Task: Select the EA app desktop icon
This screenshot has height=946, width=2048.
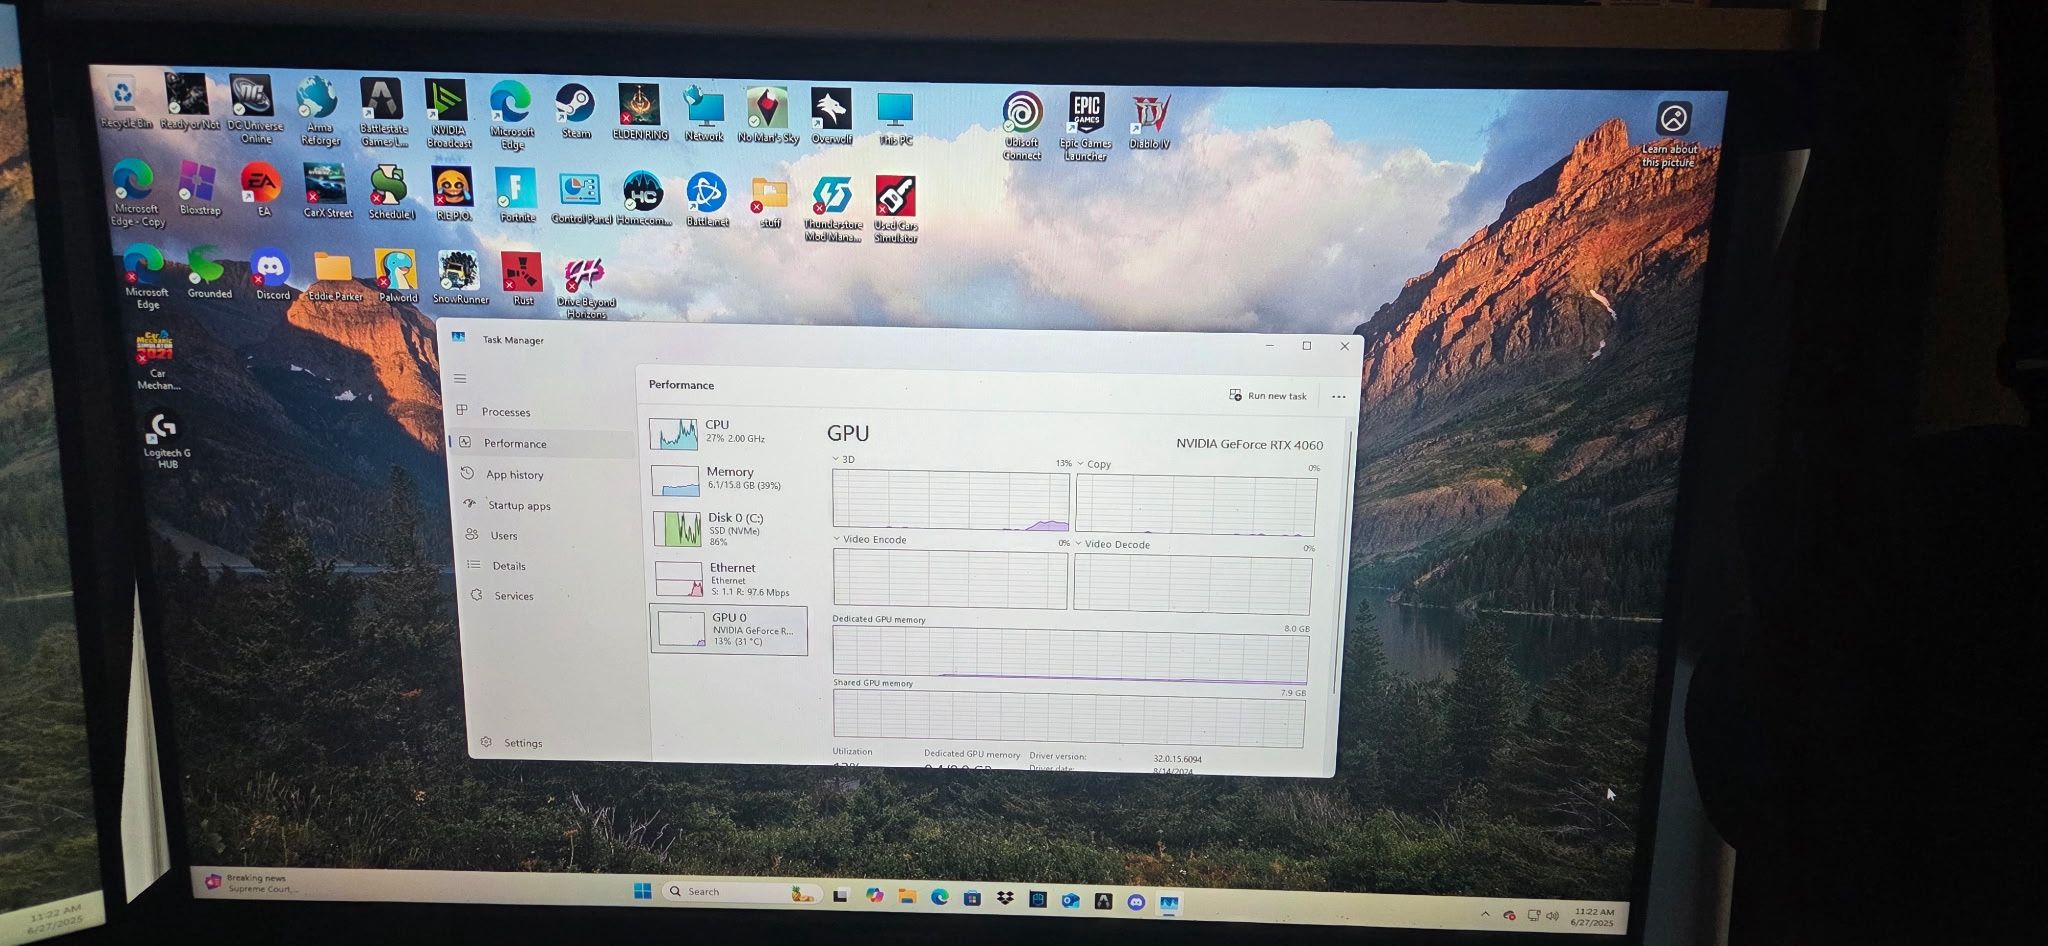Action: (262, 189)
